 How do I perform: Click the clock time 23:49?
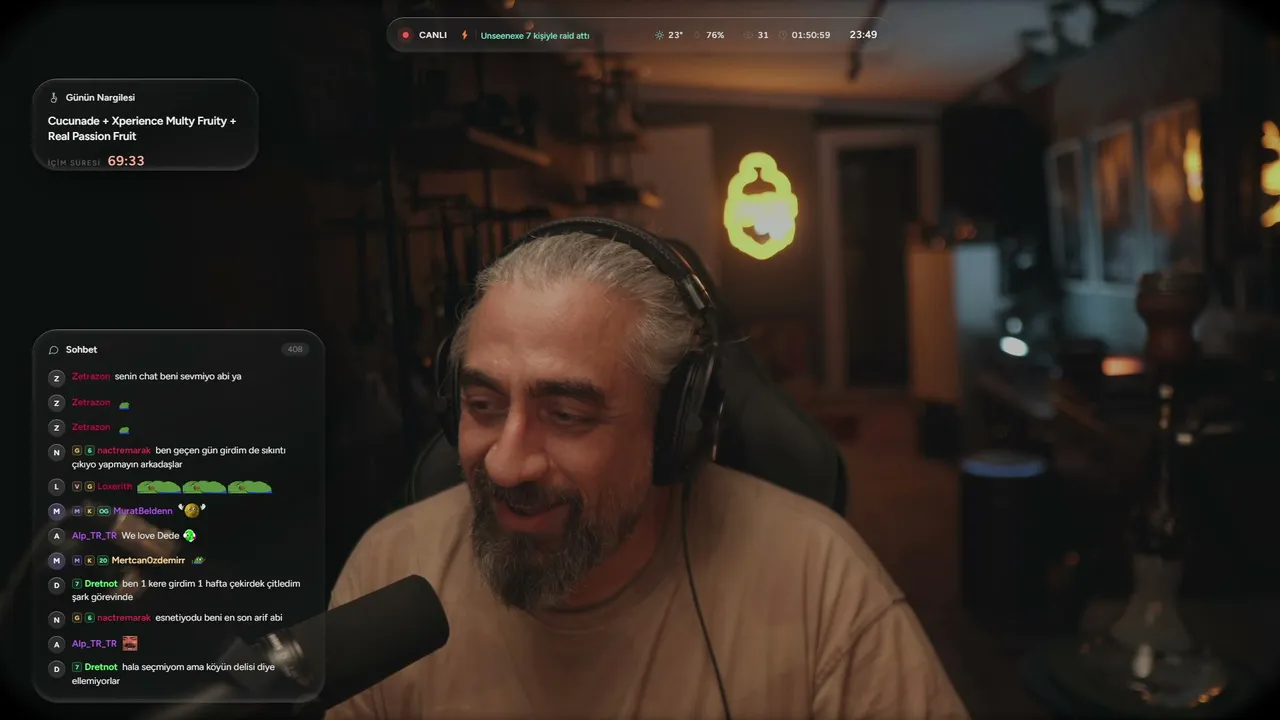point(863,35)
